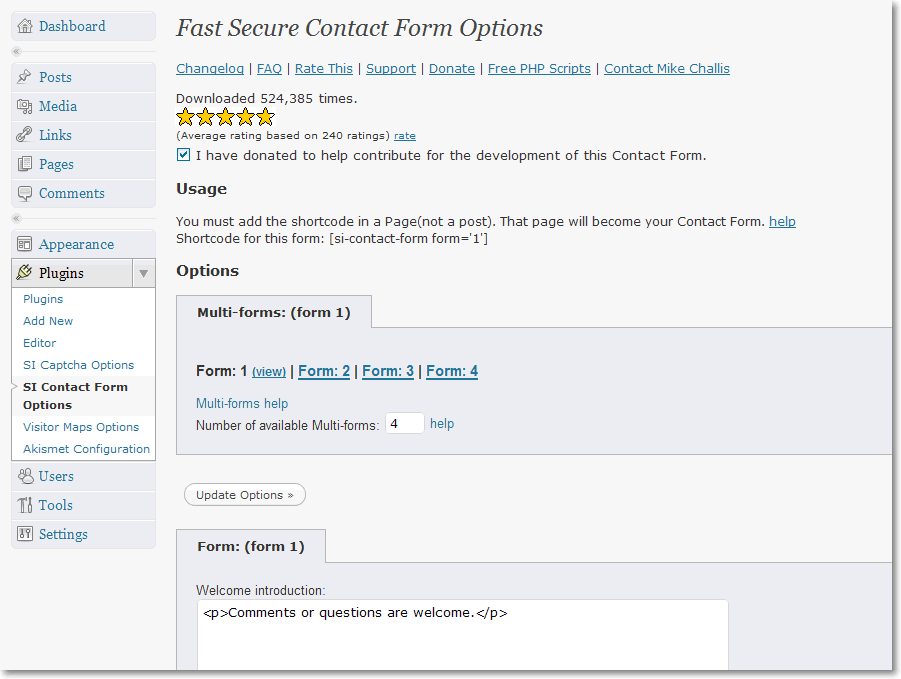Click the Pages icon in sidebar

pyautogui.click(x=25, y=164)
